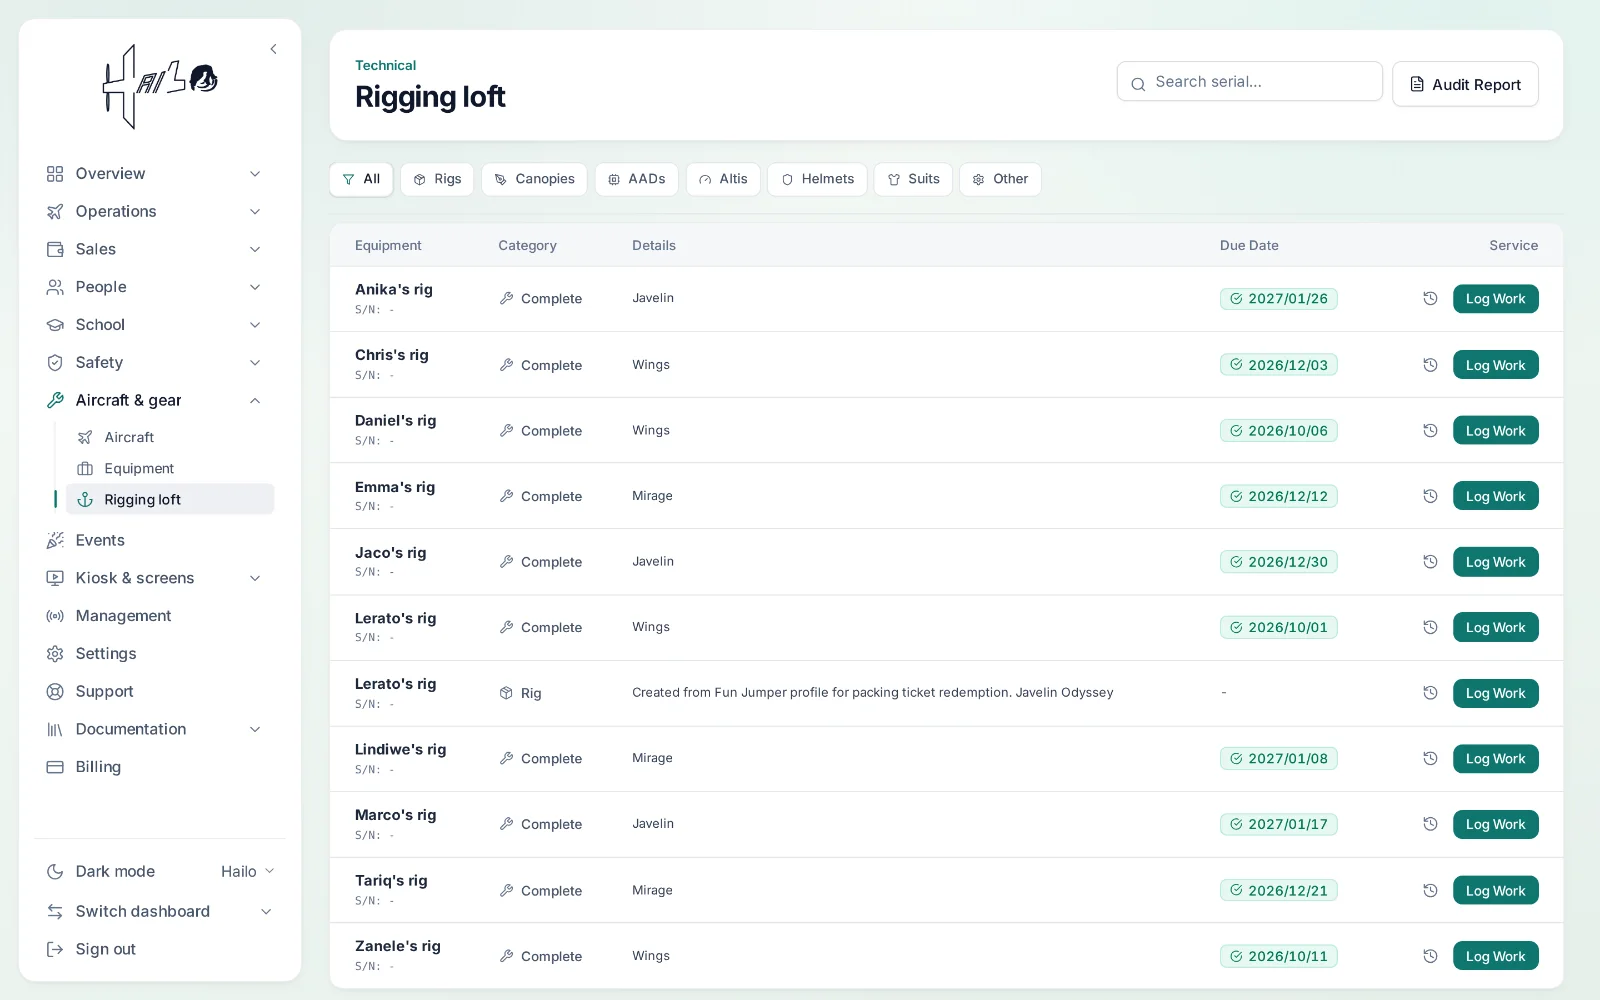1600x1000 pixels.
Task: Click the Technical breadcrumb link
Action: (x=385, y=65)
